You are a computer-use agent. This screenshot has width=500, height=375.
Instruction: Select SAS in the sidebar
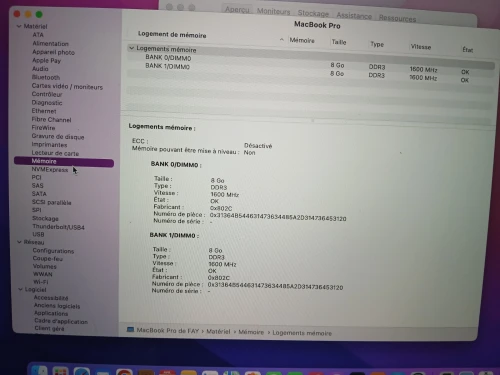37,186
